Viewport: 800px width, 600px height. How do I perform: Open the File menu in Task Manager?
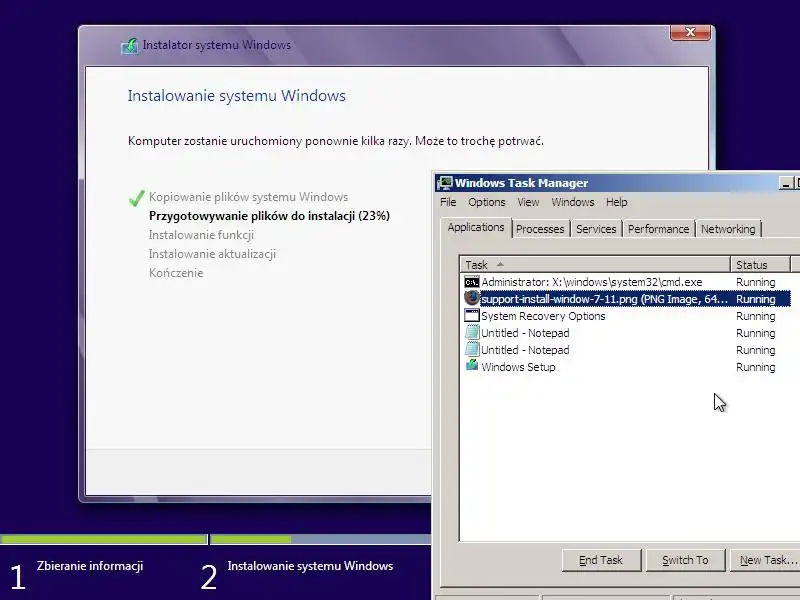pyautogui.click(x=448, y=202)
